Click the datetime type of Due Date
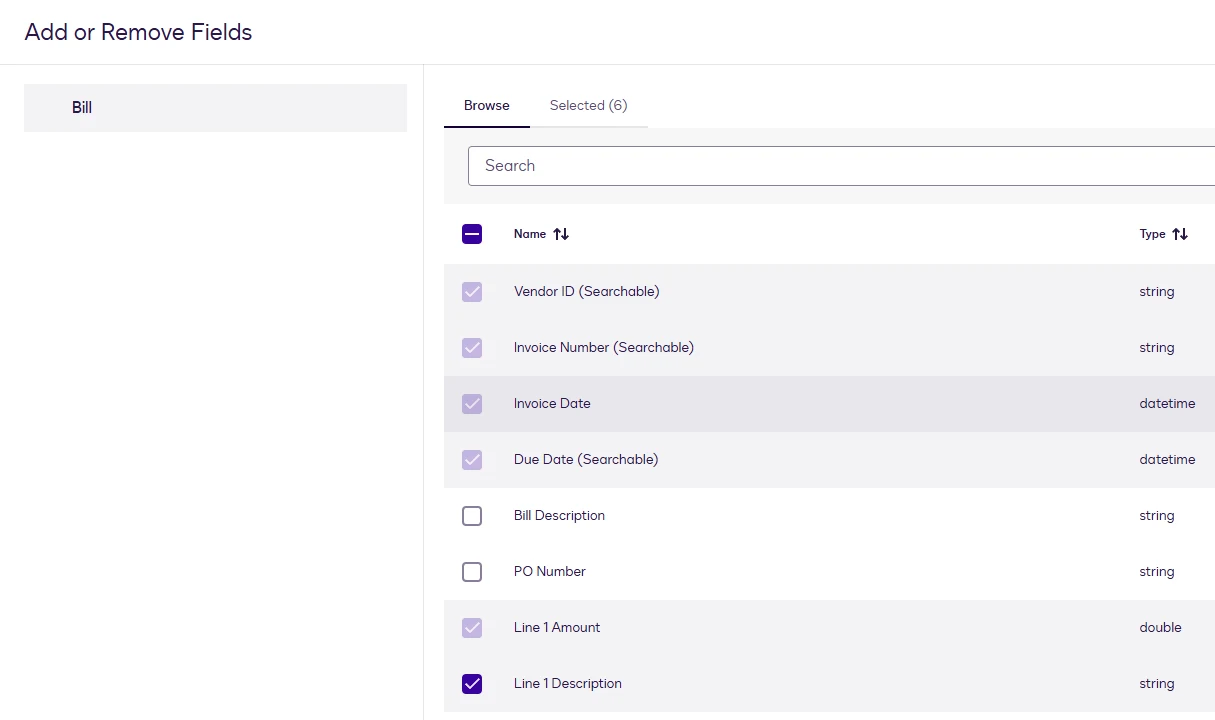This screenshot has width=1215, height=720. point(1167,460)
